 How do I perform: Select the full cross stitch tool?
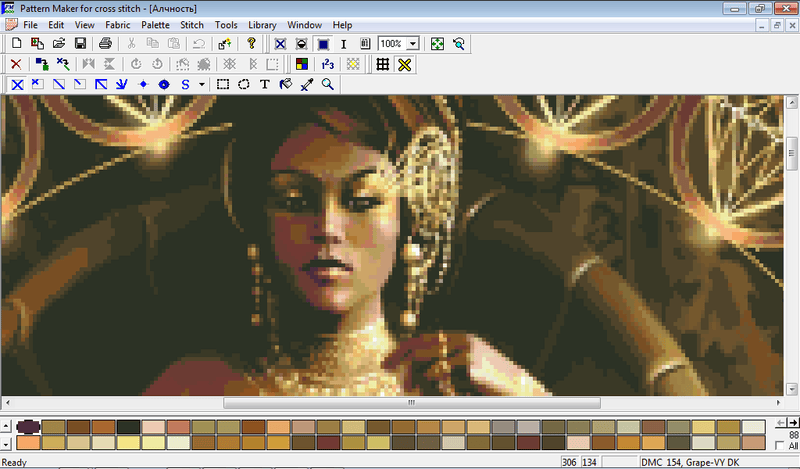(17, 85)
